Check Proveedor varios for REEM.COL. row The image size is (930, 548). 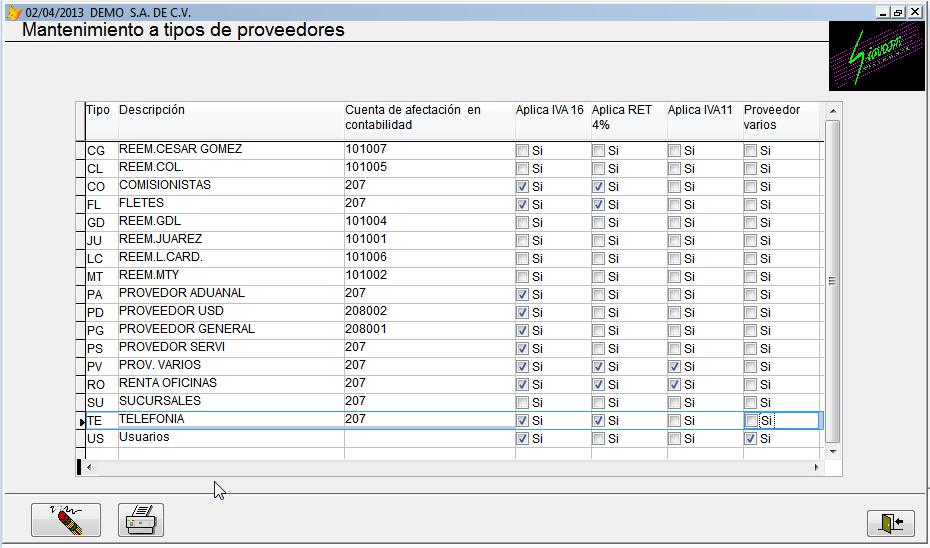click(x=750, y=168)
